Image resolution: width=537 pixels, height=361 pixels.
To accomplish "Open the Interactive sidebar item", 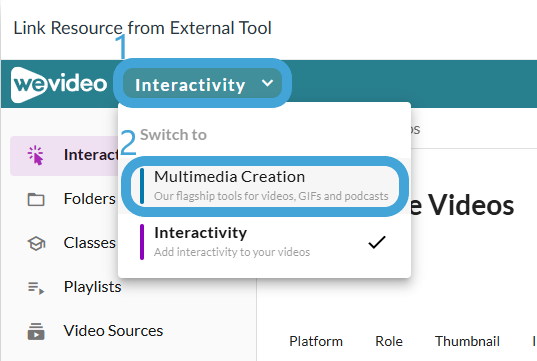I will click(64, 155).
